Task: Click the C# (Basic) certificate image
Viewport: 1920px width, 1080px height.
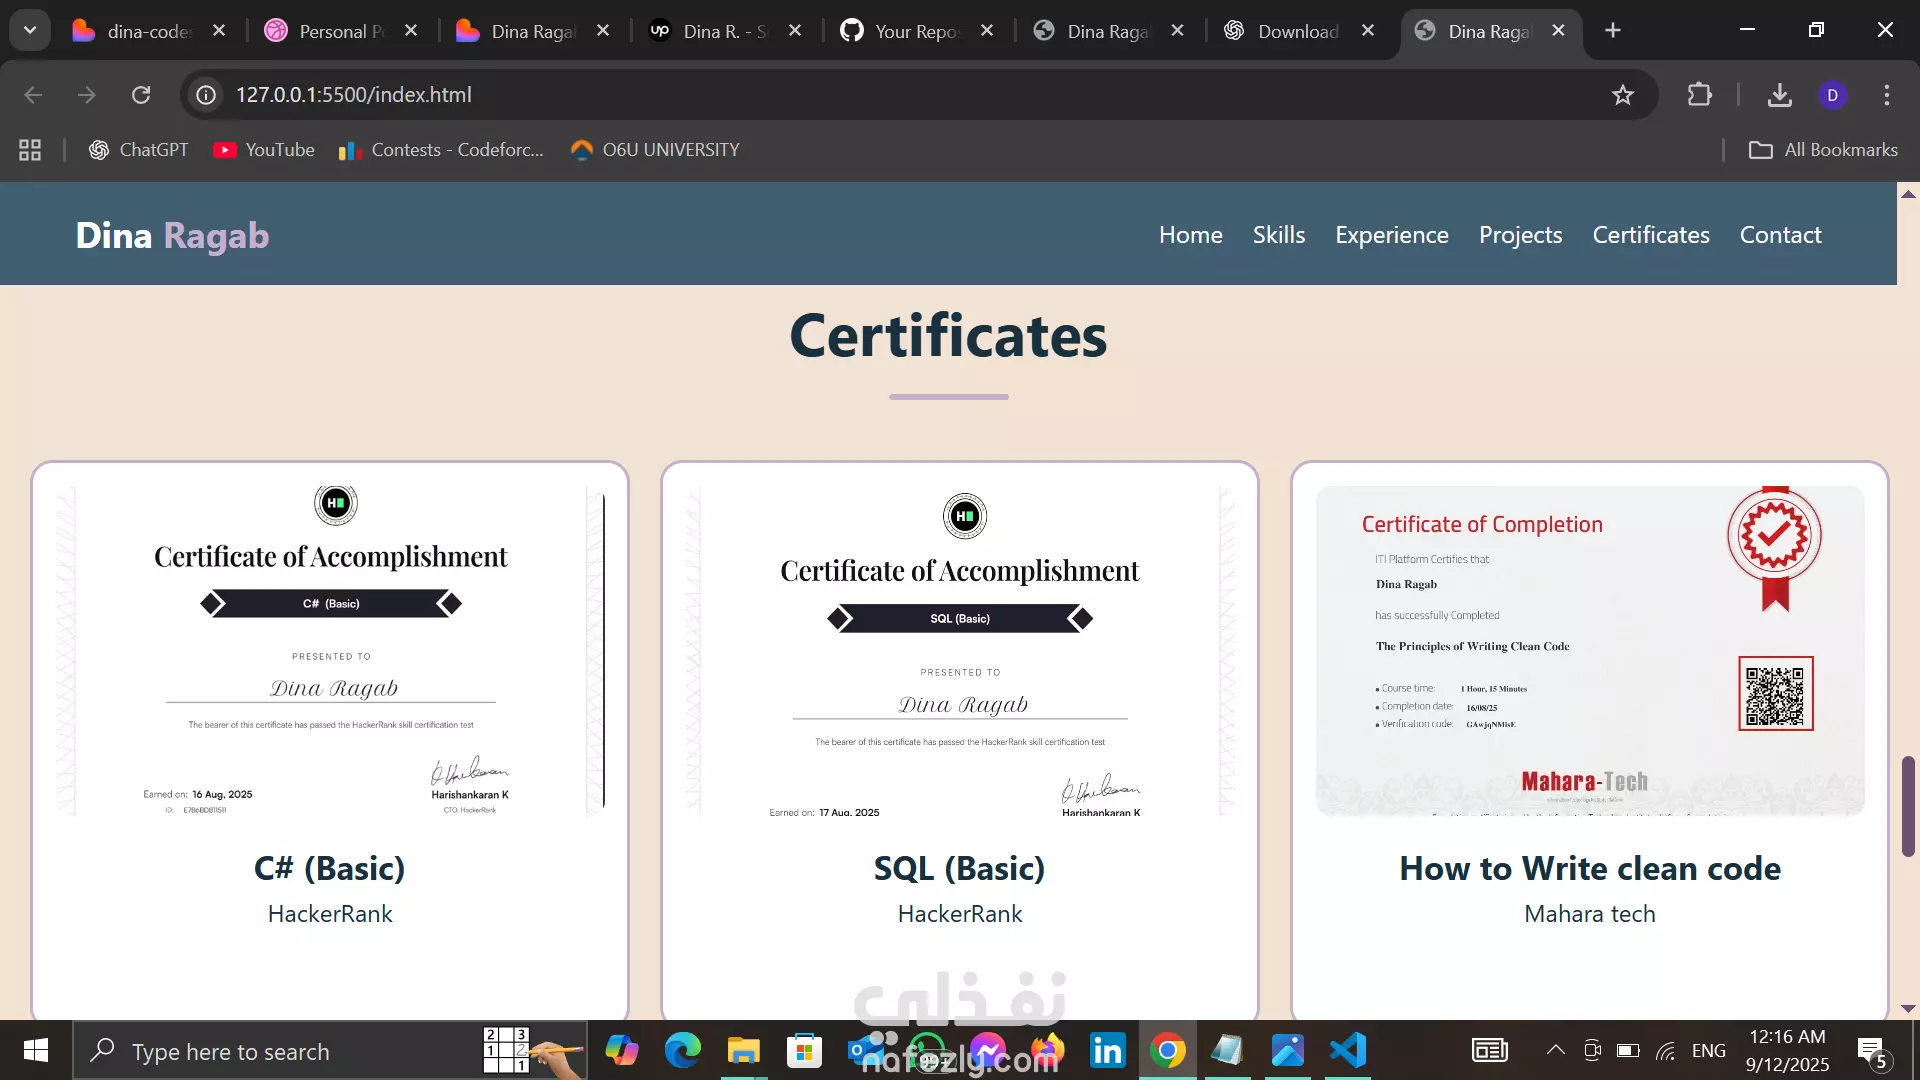Action: tap(330, 650)
